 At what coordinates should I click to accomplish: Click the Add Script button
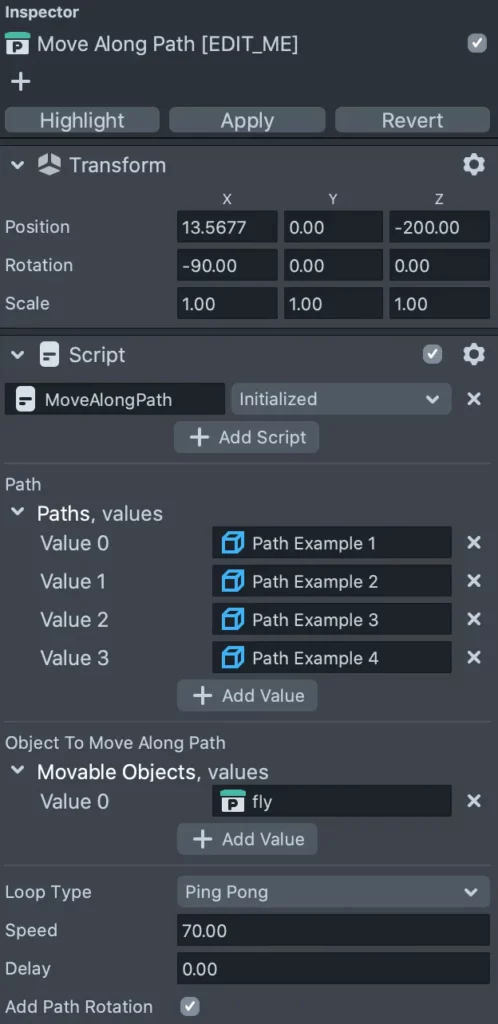click(x=247, y=437)
